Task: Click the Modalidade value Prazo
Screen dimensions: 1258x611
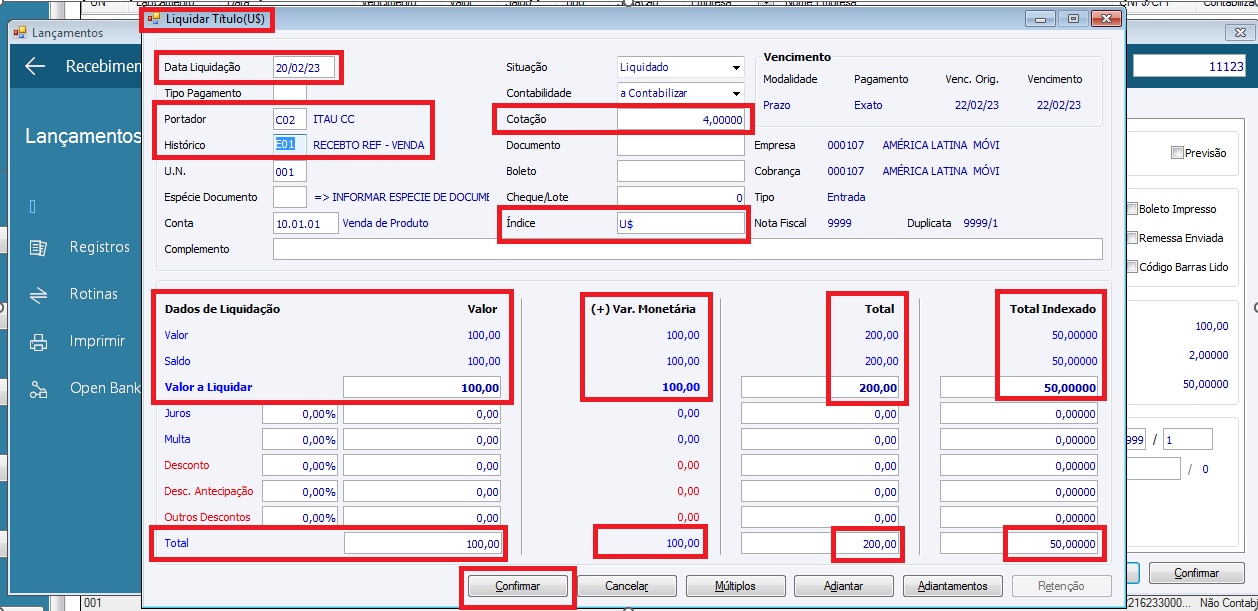Action: click(x=777, y=104)
